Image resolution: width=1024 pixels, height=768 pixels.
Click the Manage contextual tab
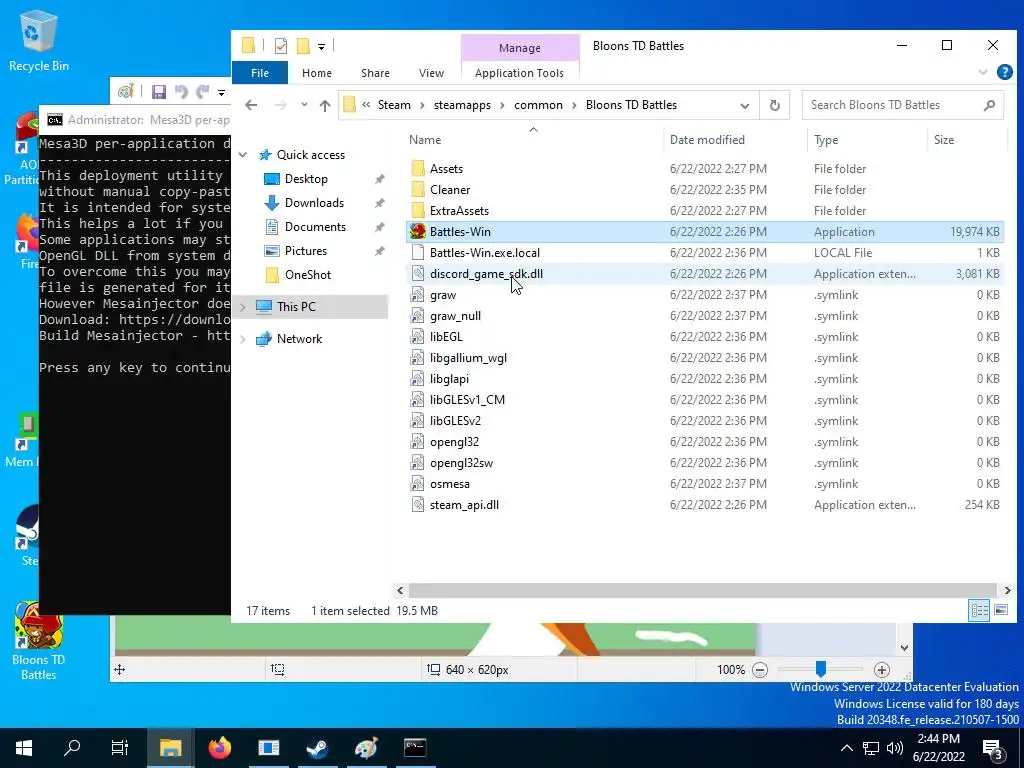click(520, 48)
